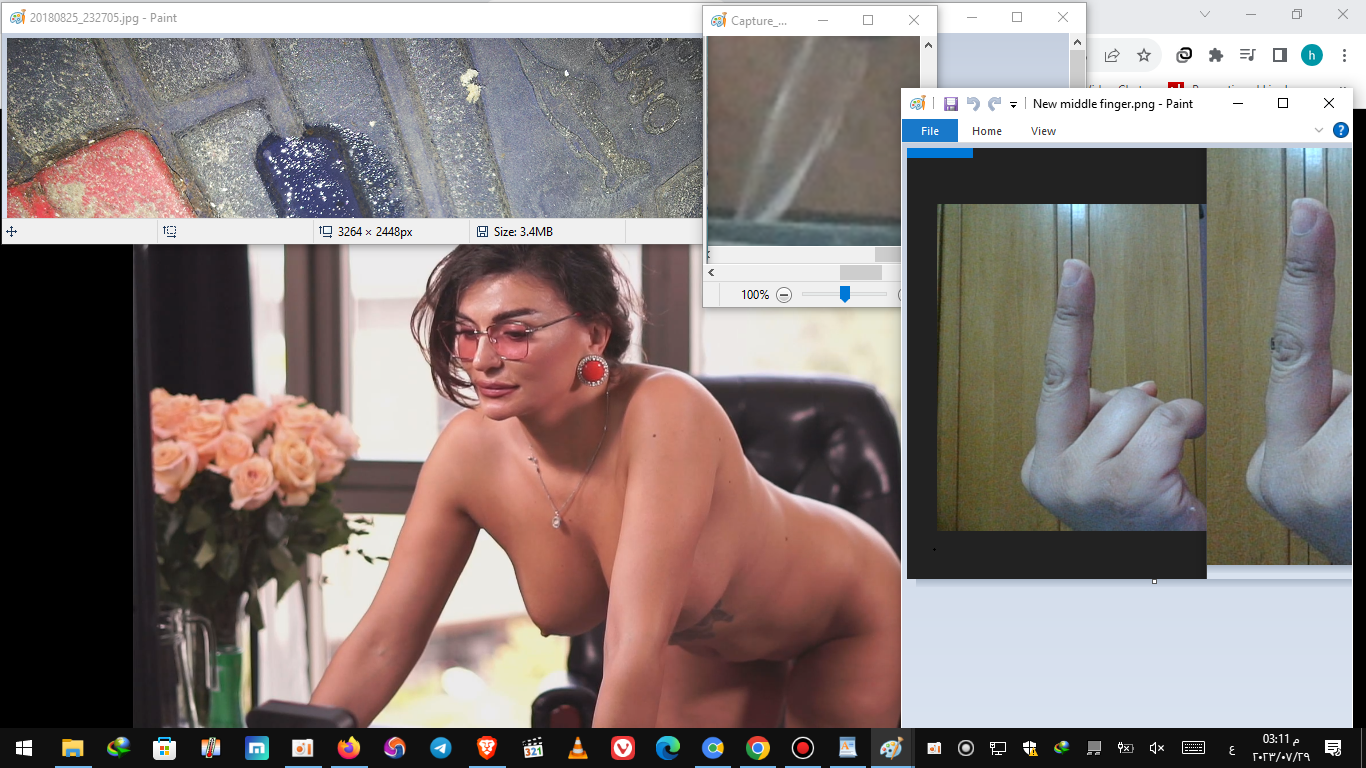
Task: Click the zoom out minus button at 100%
Action: tap(784, 295)
